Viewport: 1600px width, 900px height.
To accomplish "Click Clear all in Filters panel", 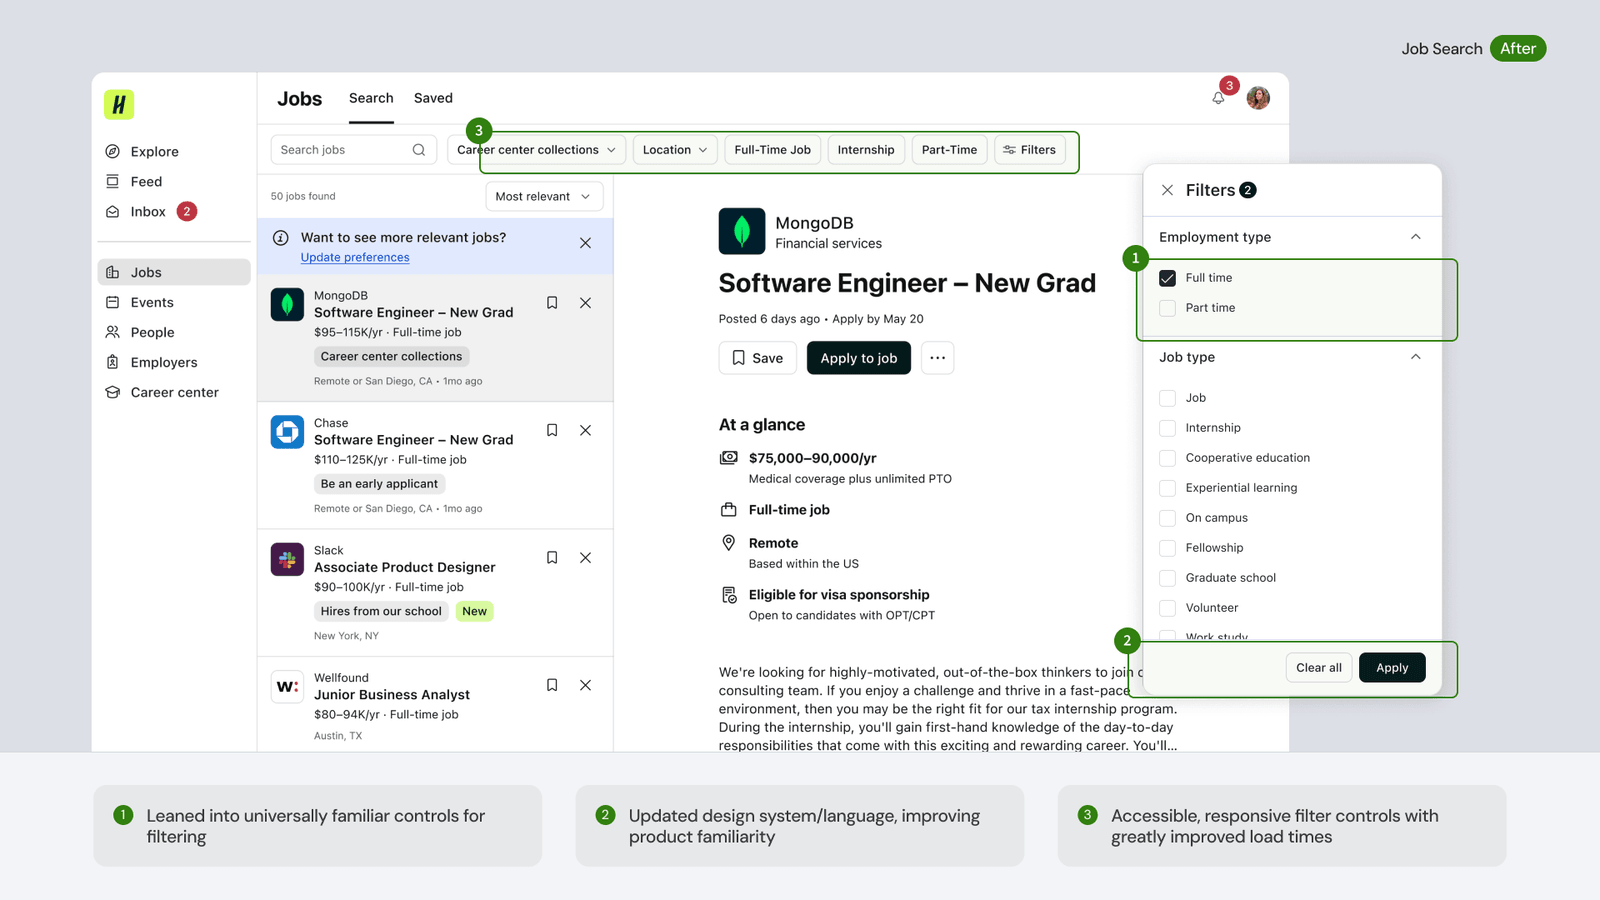I will (x=1319, y=668).
